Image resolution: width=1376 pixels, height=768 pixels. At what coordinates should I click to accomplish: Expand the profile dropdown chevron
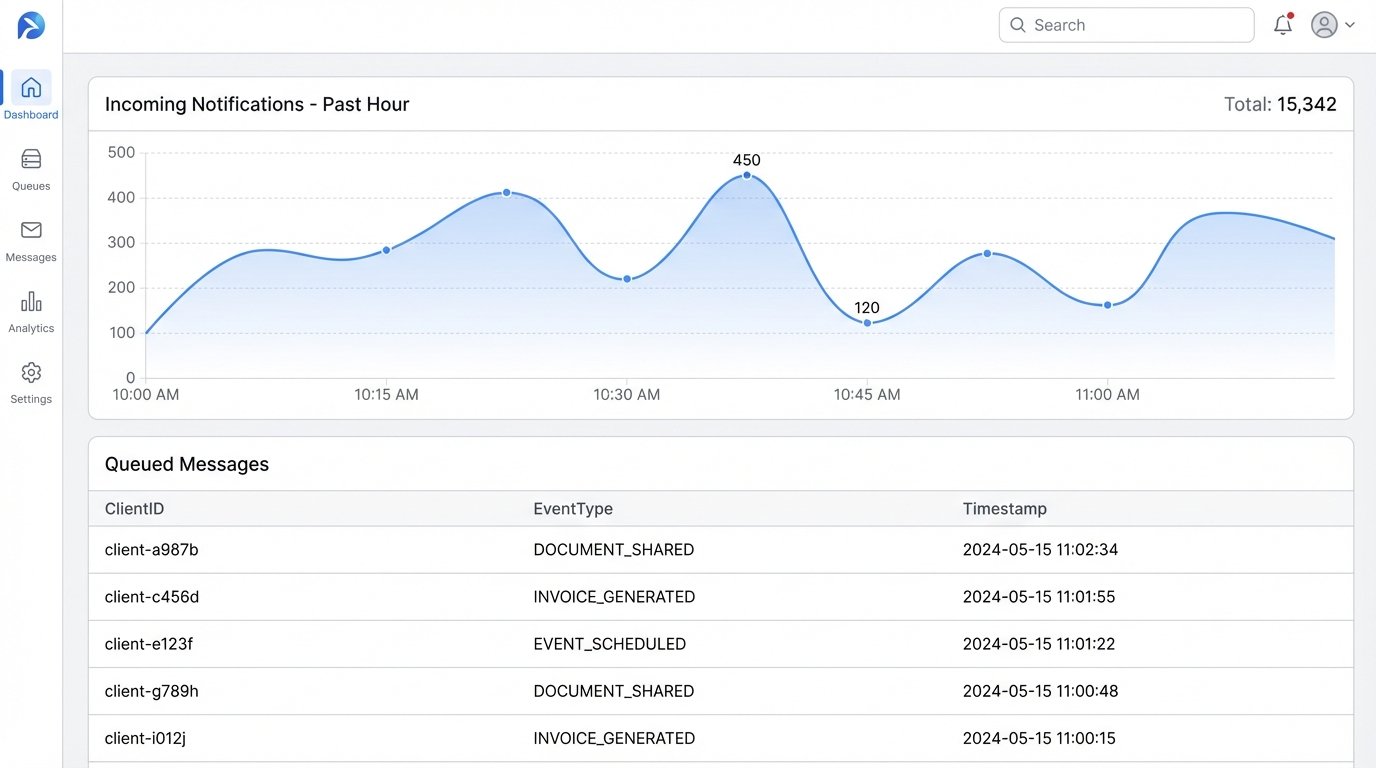click(1350, 25)
